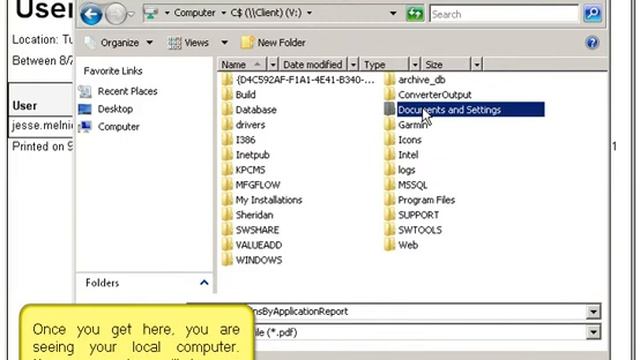
Task: Click the KPCMS folder icon
Action: pyautogui.click(x=227, y=170)
